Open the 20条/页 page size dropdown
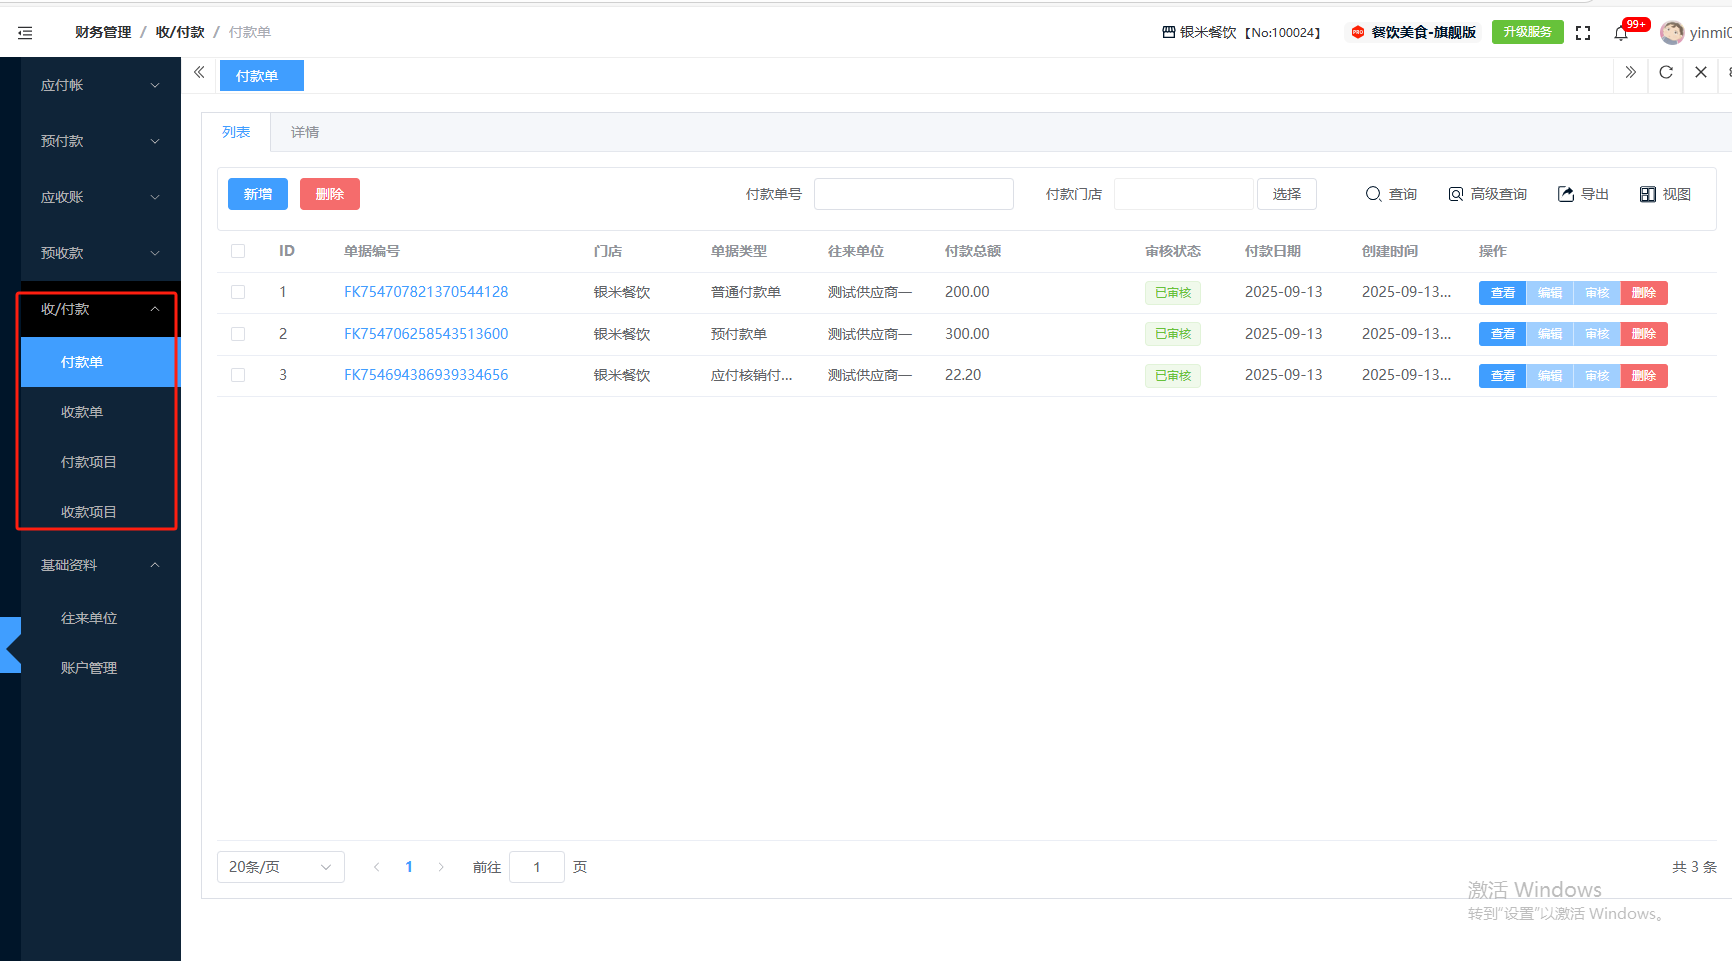Screen dimensions: 1732x961 pyautogui.click(x=280, y=867)
